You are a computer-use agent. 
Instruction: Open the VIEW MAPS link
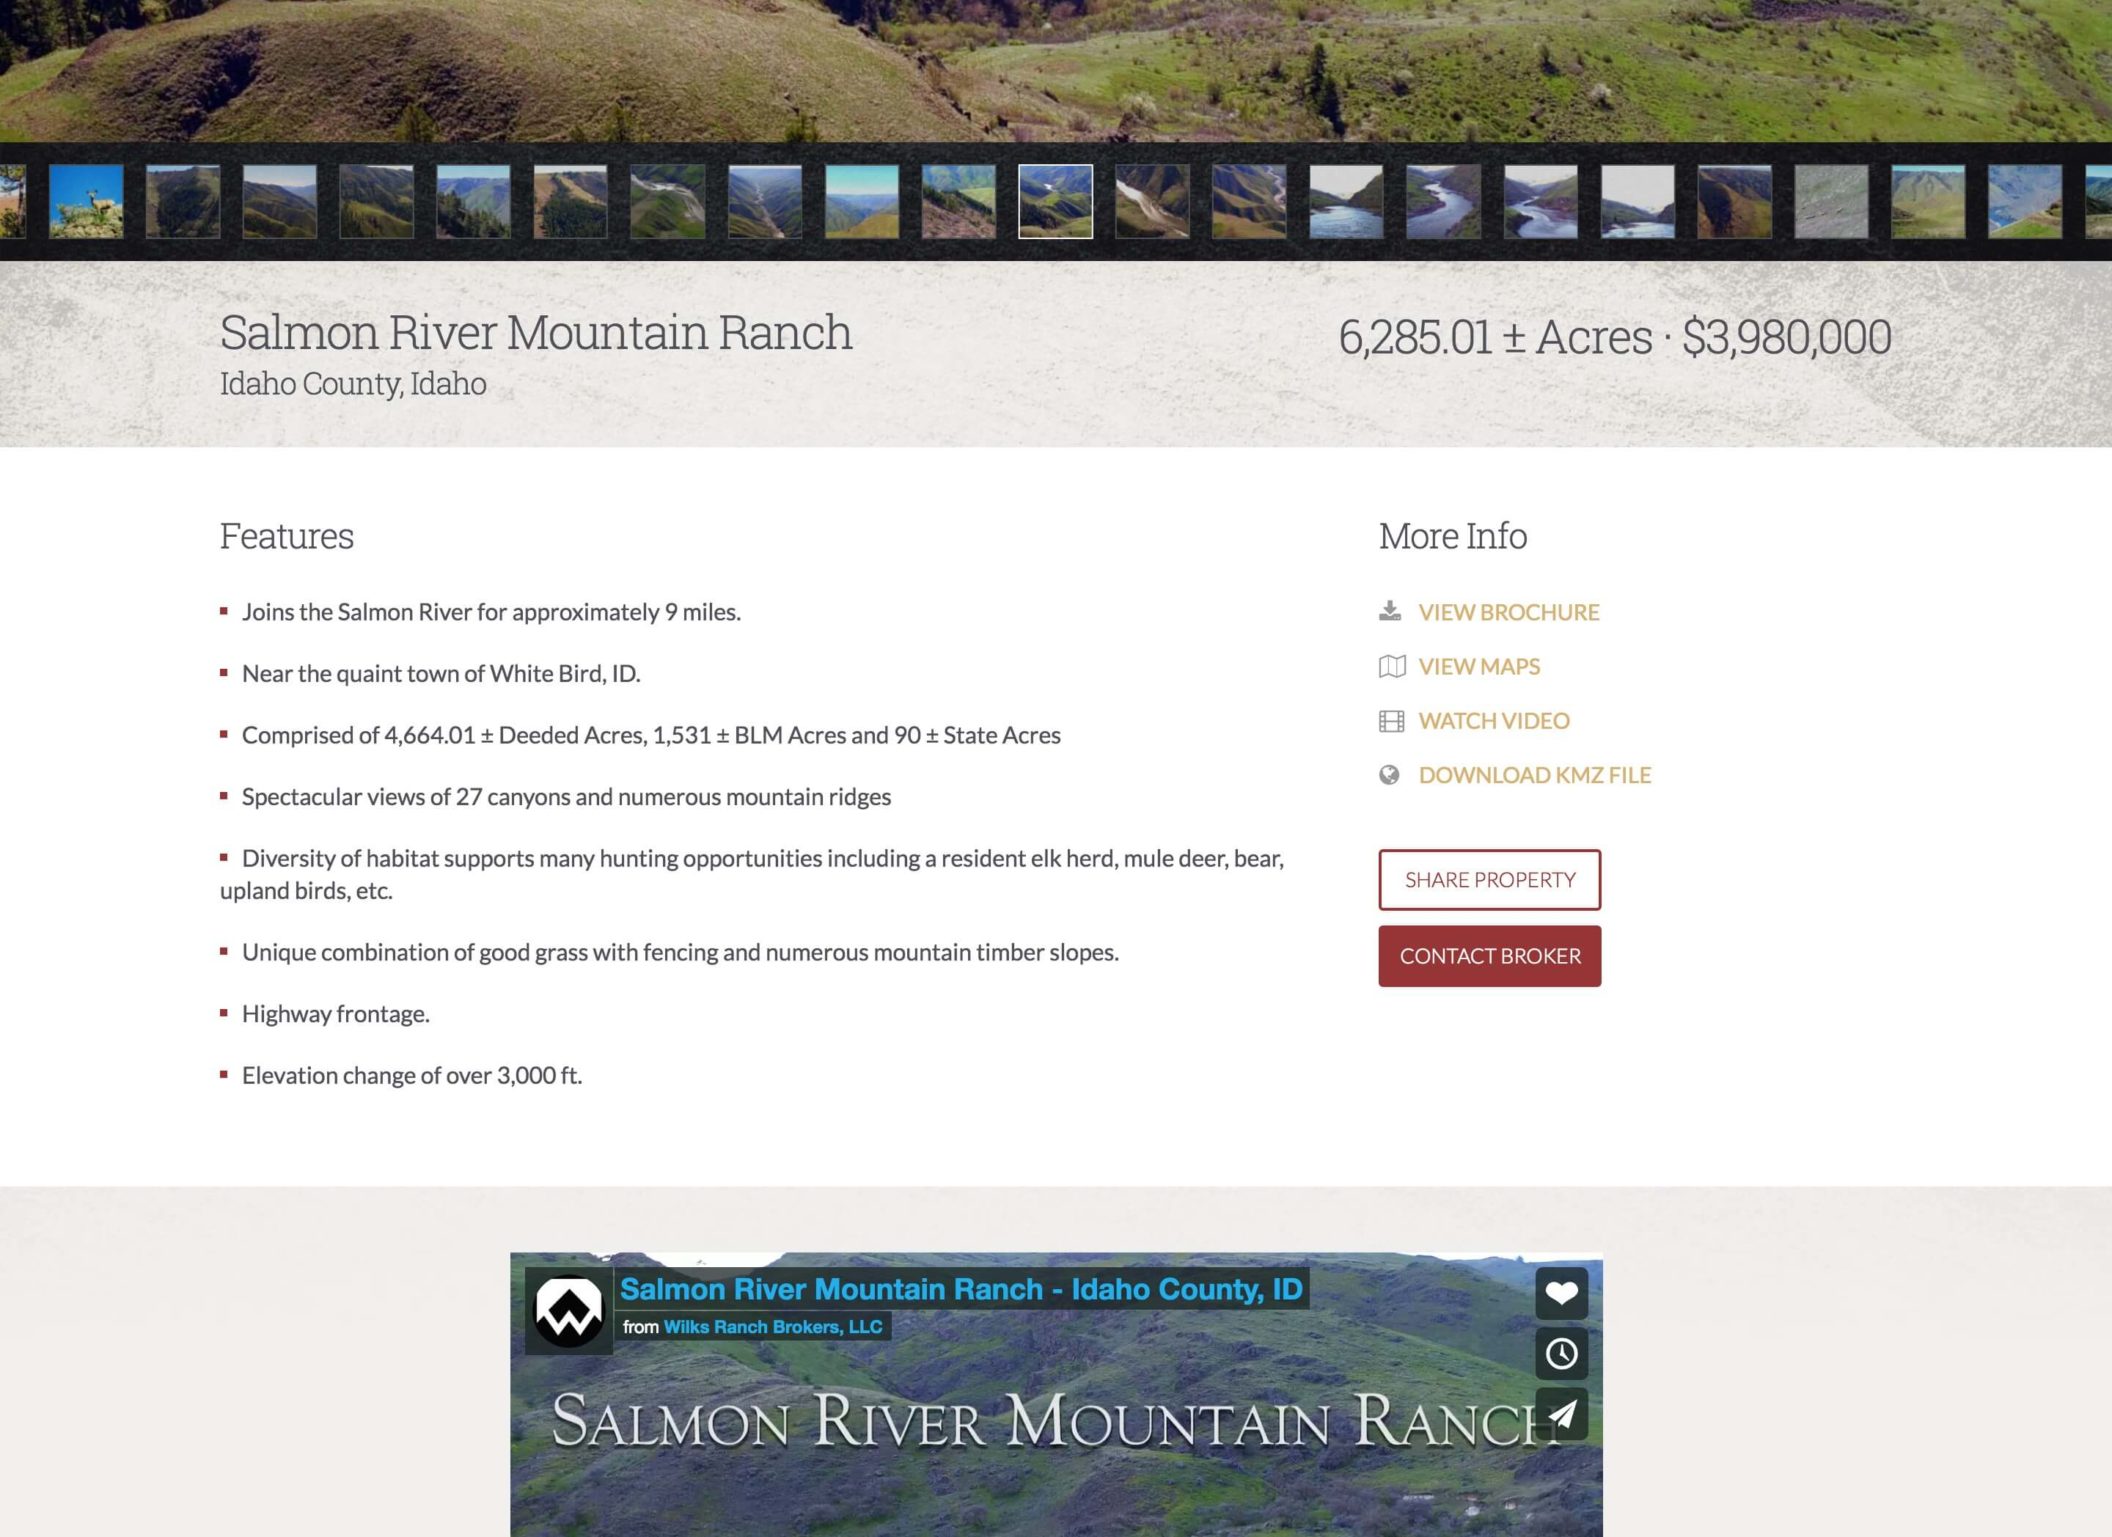pos(1478,666)
